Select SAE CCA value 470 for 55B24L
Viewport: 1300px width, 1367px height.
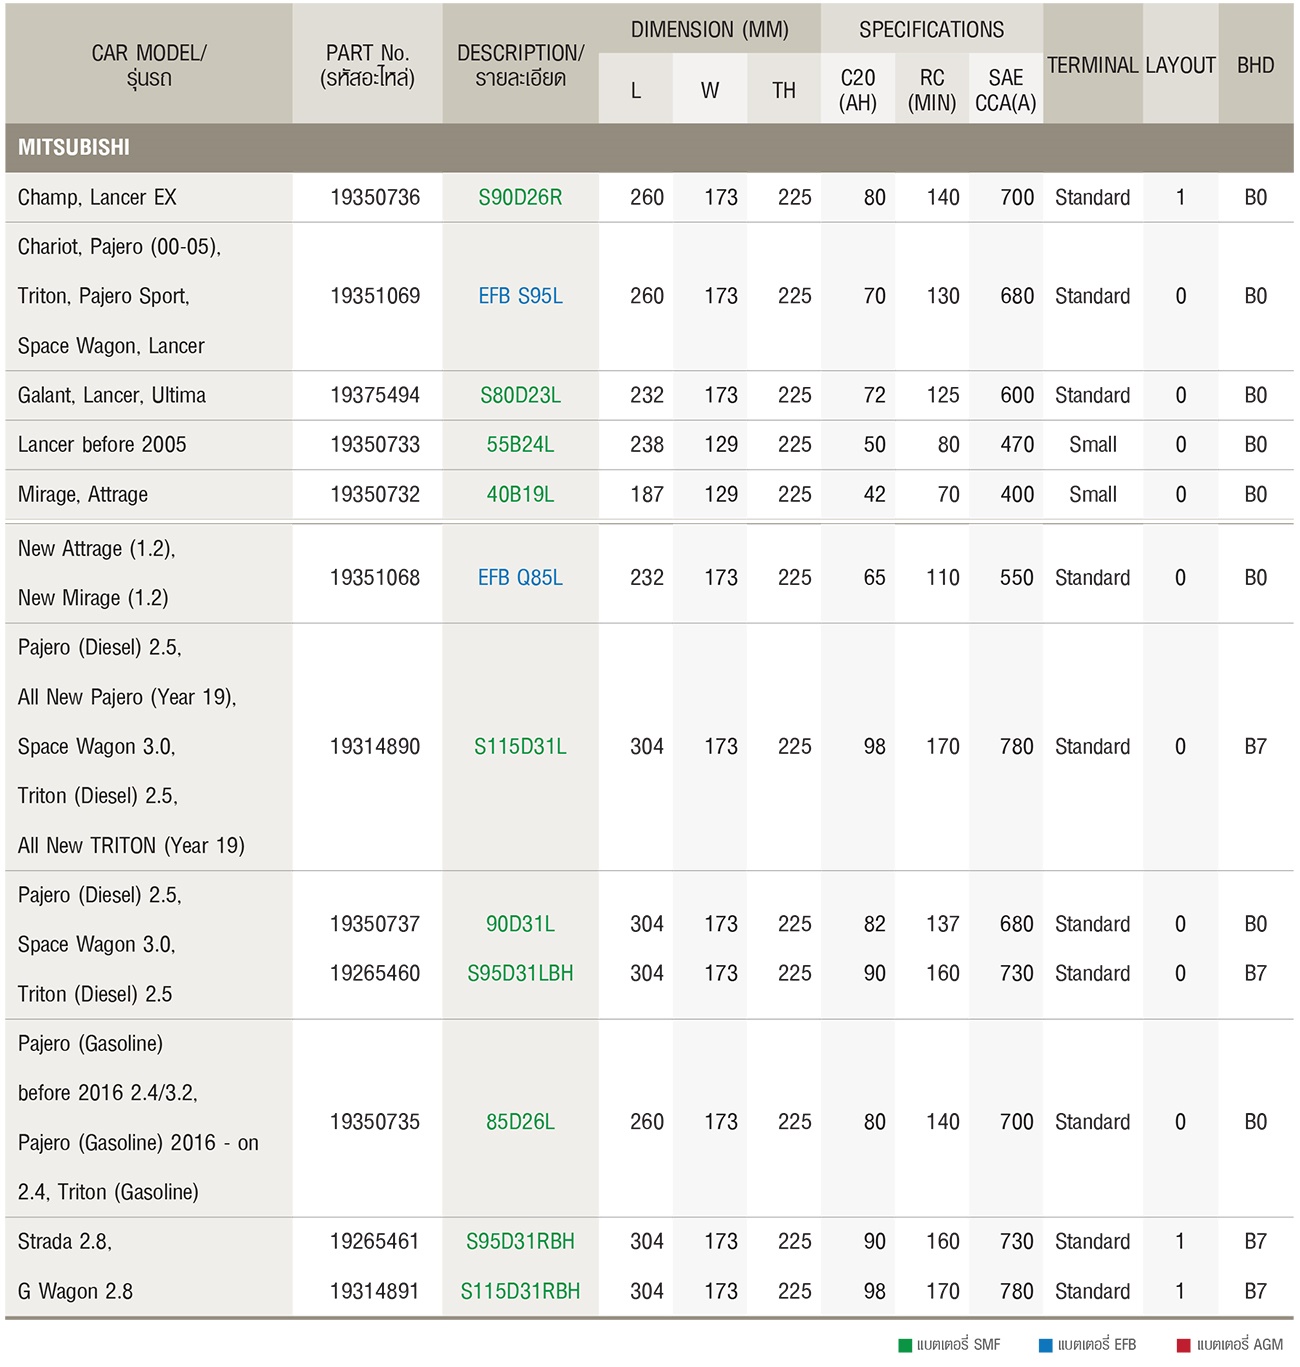coord(1017,444)
